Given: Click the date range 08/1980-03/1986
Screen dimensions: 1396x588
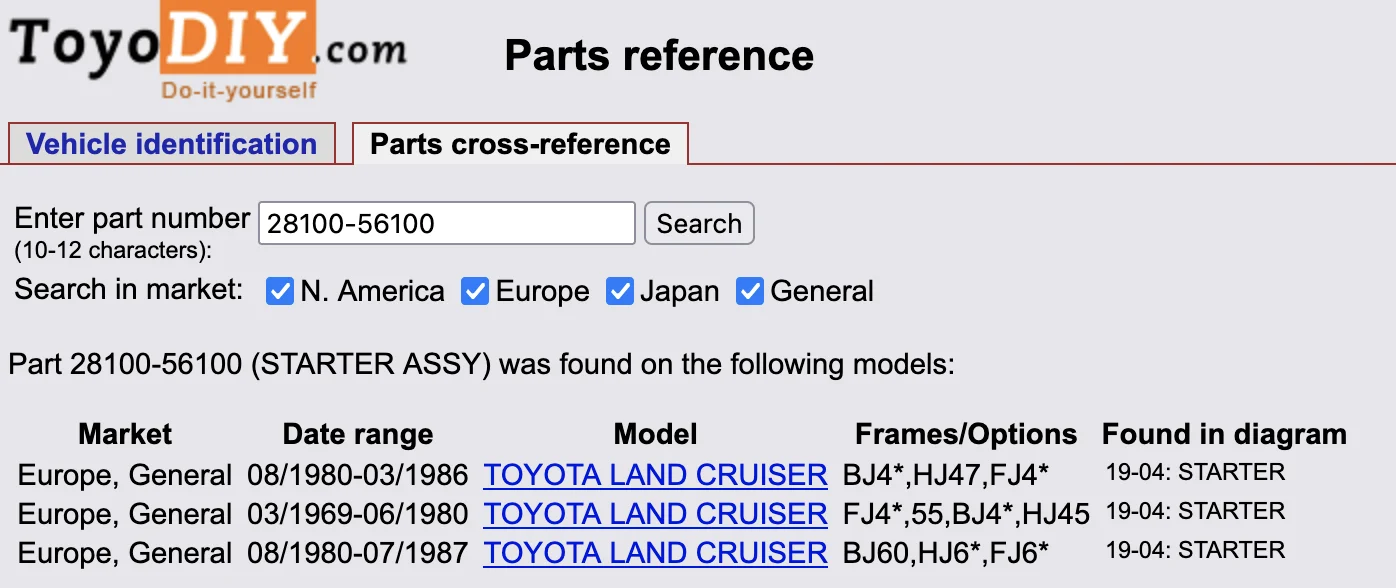Looking at the screenshot, I should pos(358,475).
